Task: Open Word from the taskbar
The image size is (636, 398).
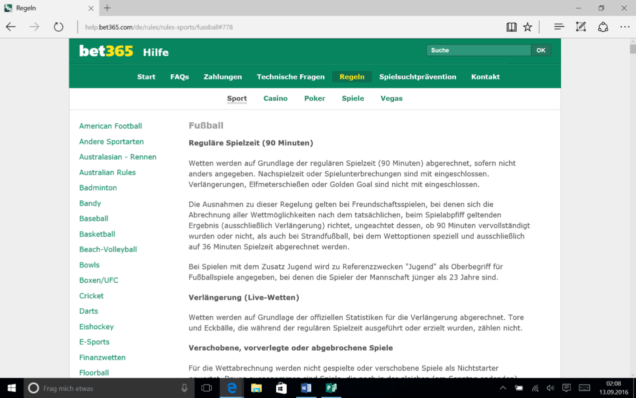Action: (x=306, y=388)
